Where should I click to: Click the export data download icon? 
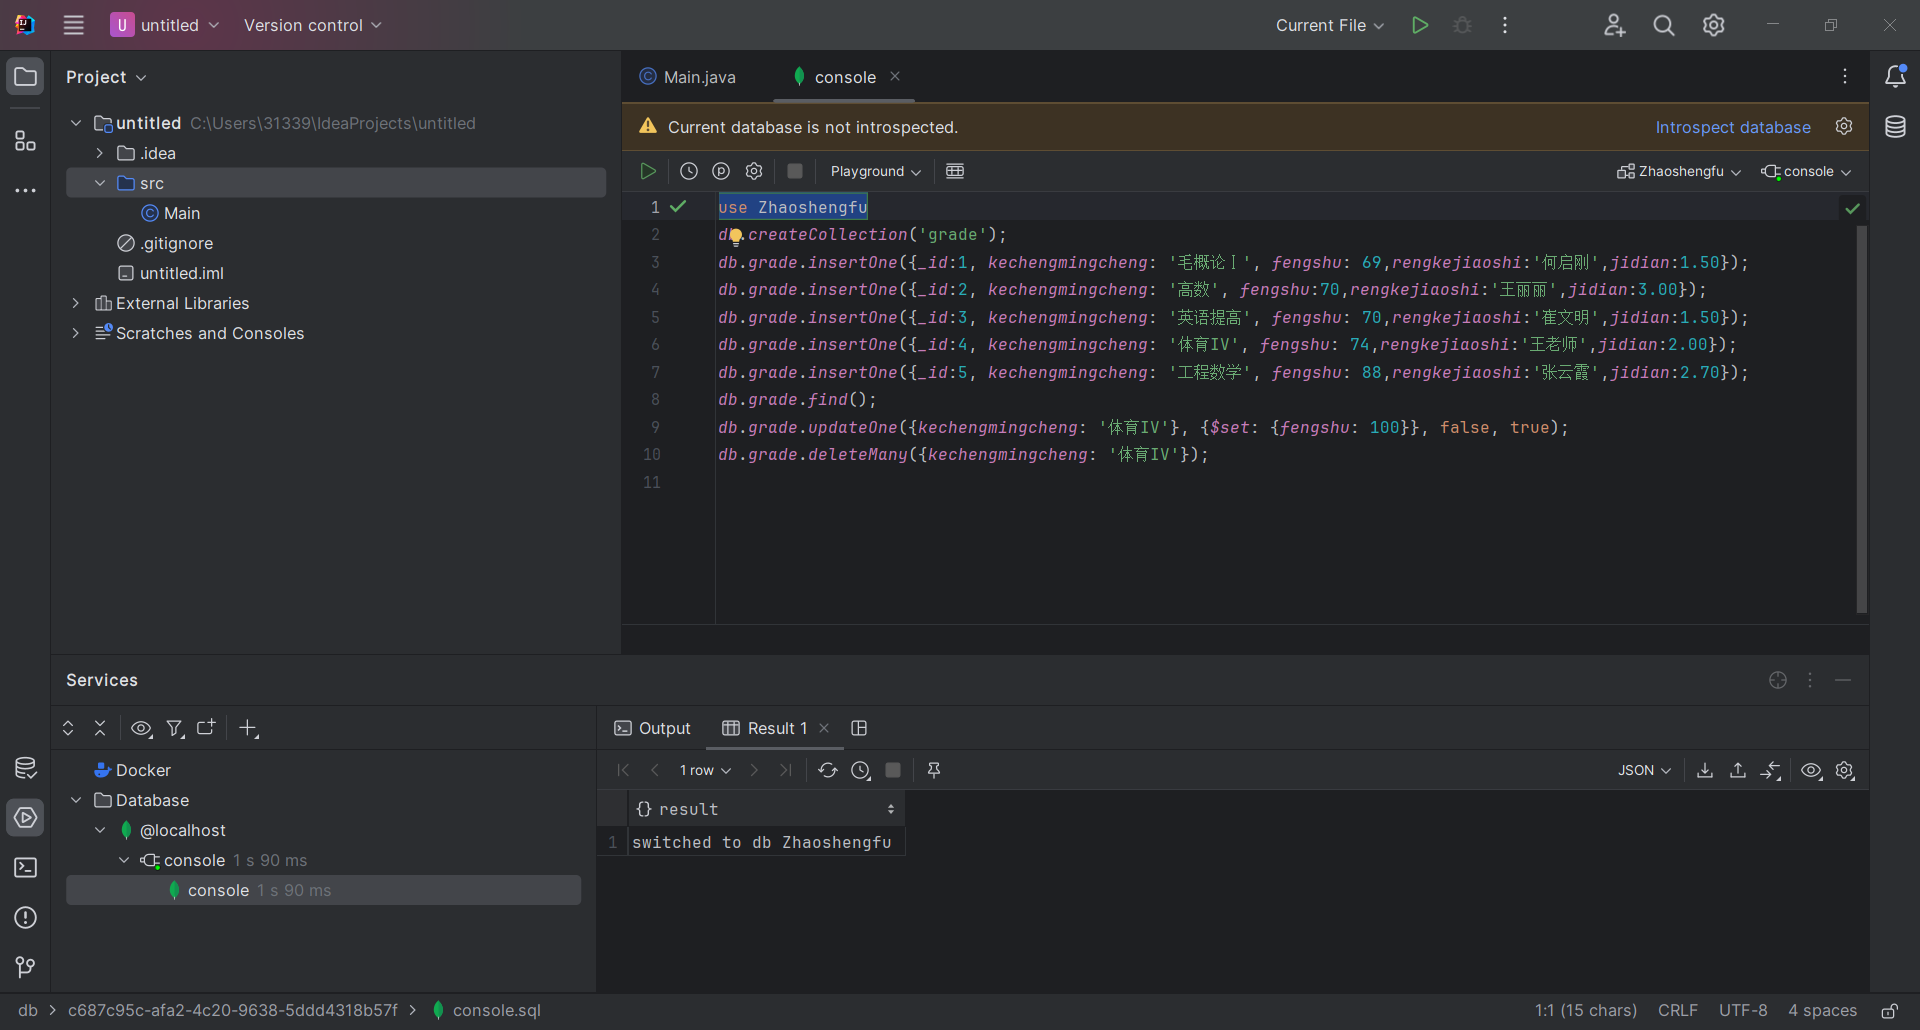1705,770
